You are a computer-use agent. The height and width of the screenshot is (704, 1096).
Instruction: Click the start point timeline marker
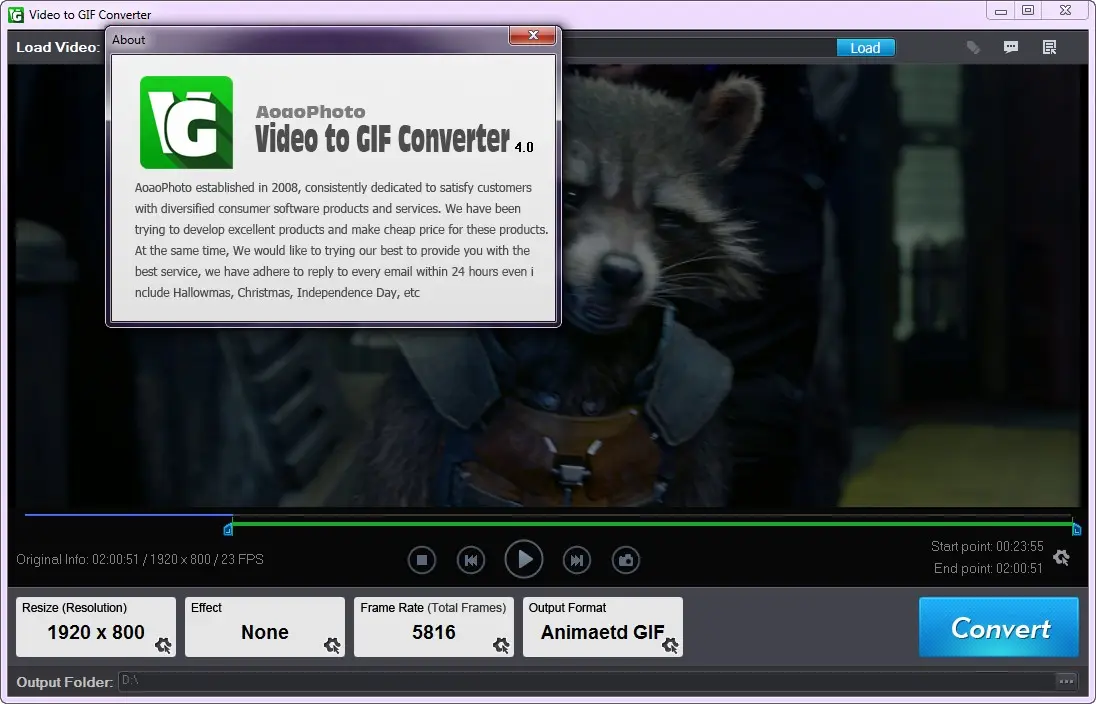(x=228, y=530)
